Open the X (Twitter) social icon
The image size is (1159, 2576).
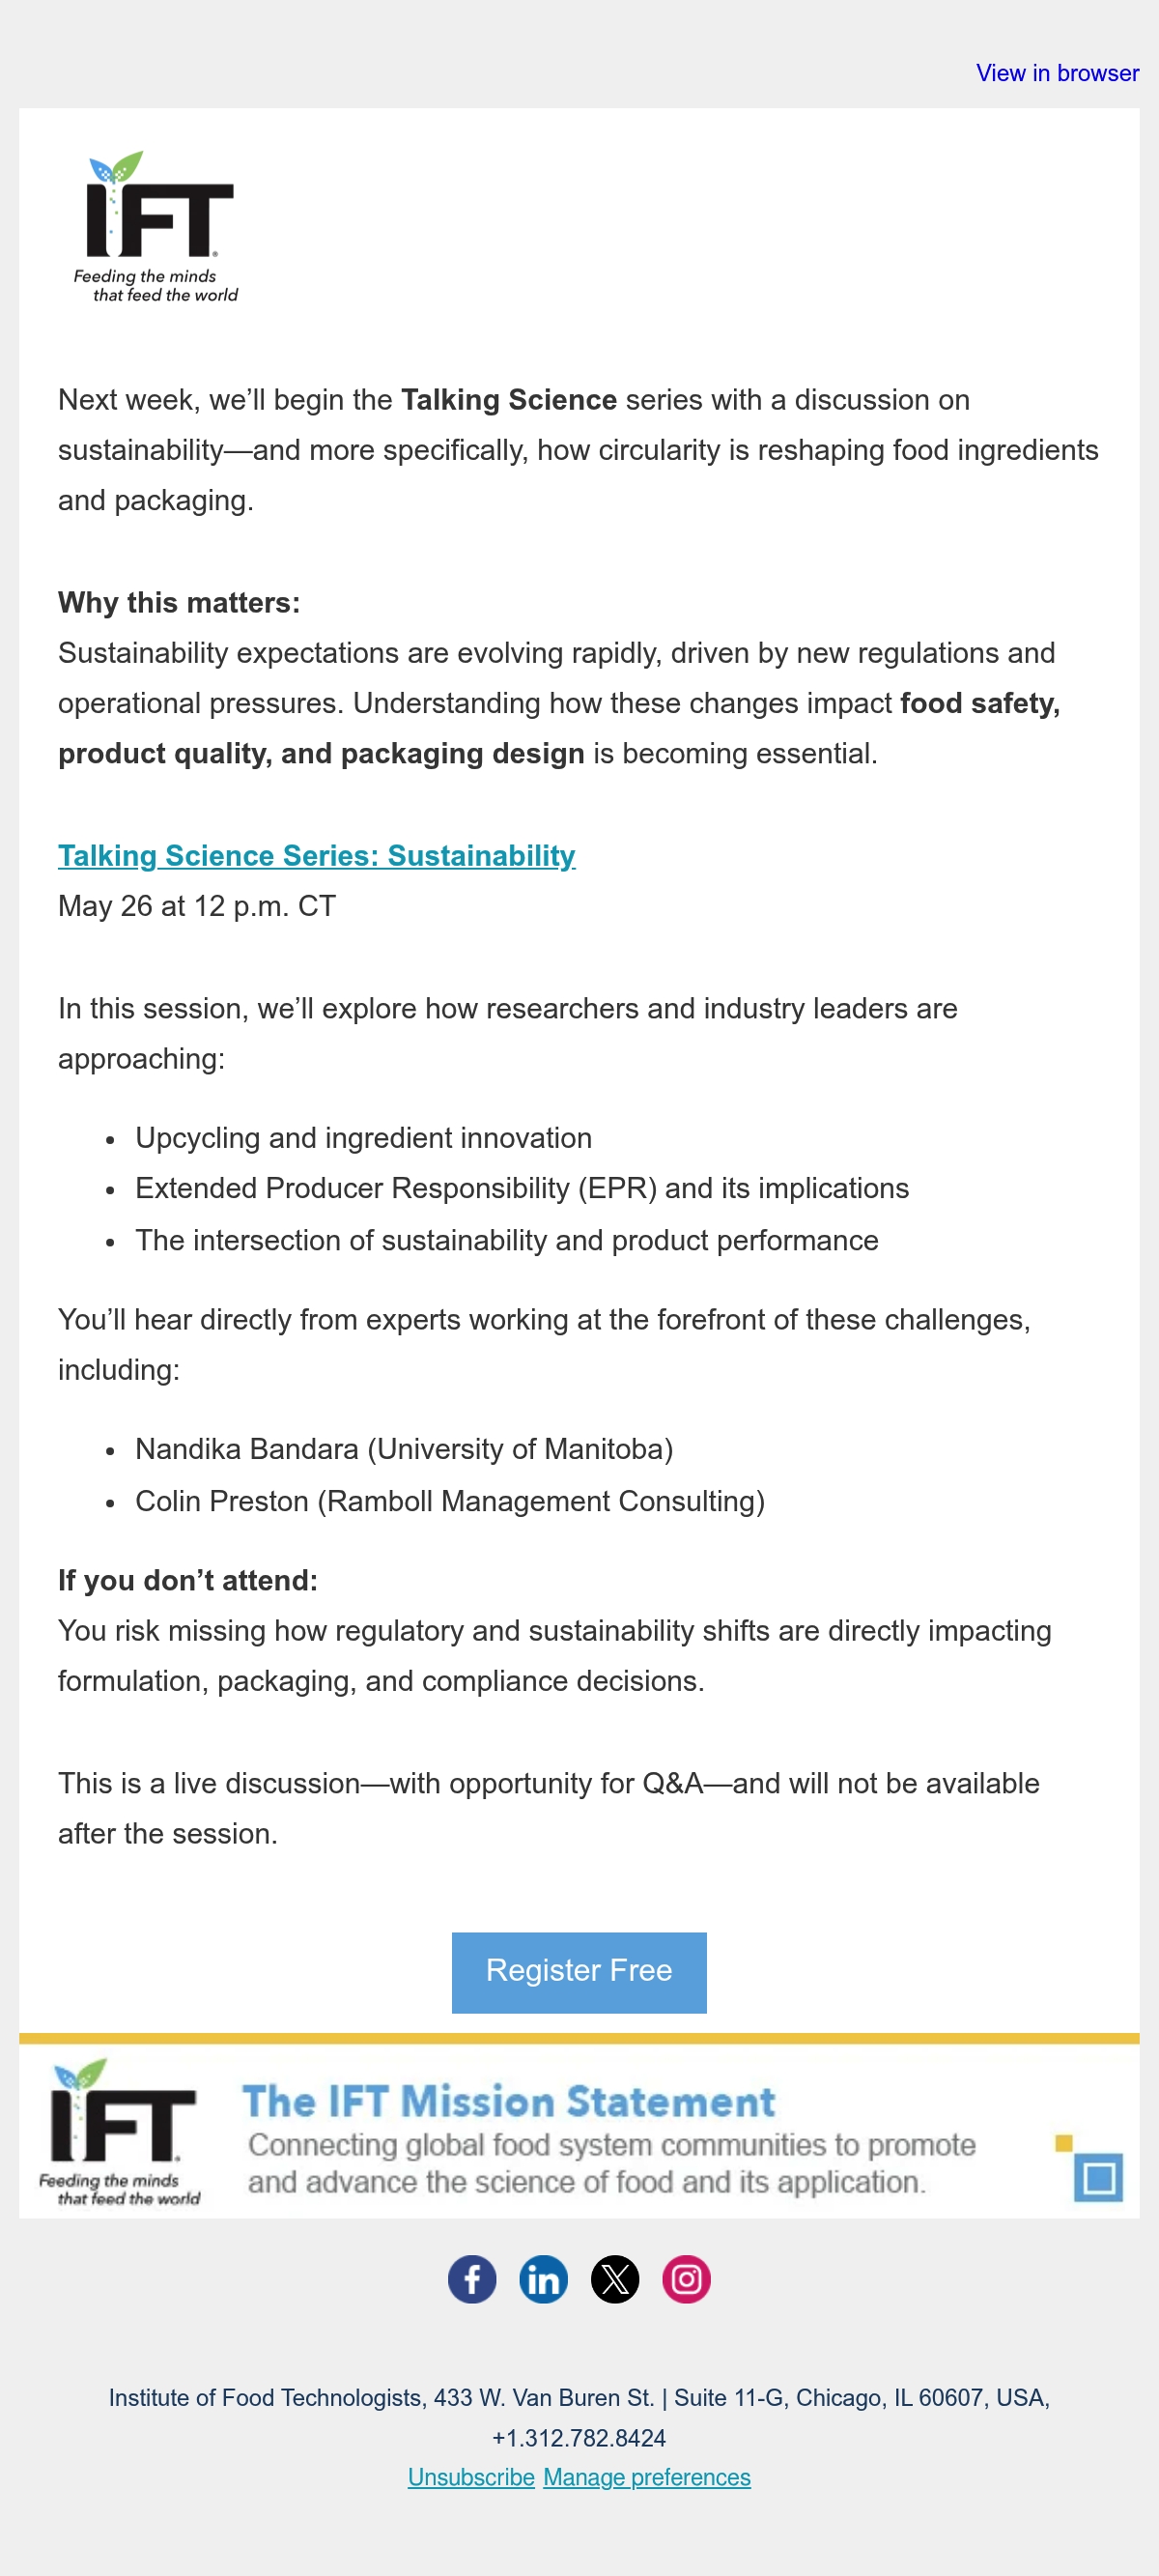[615, 2279]
